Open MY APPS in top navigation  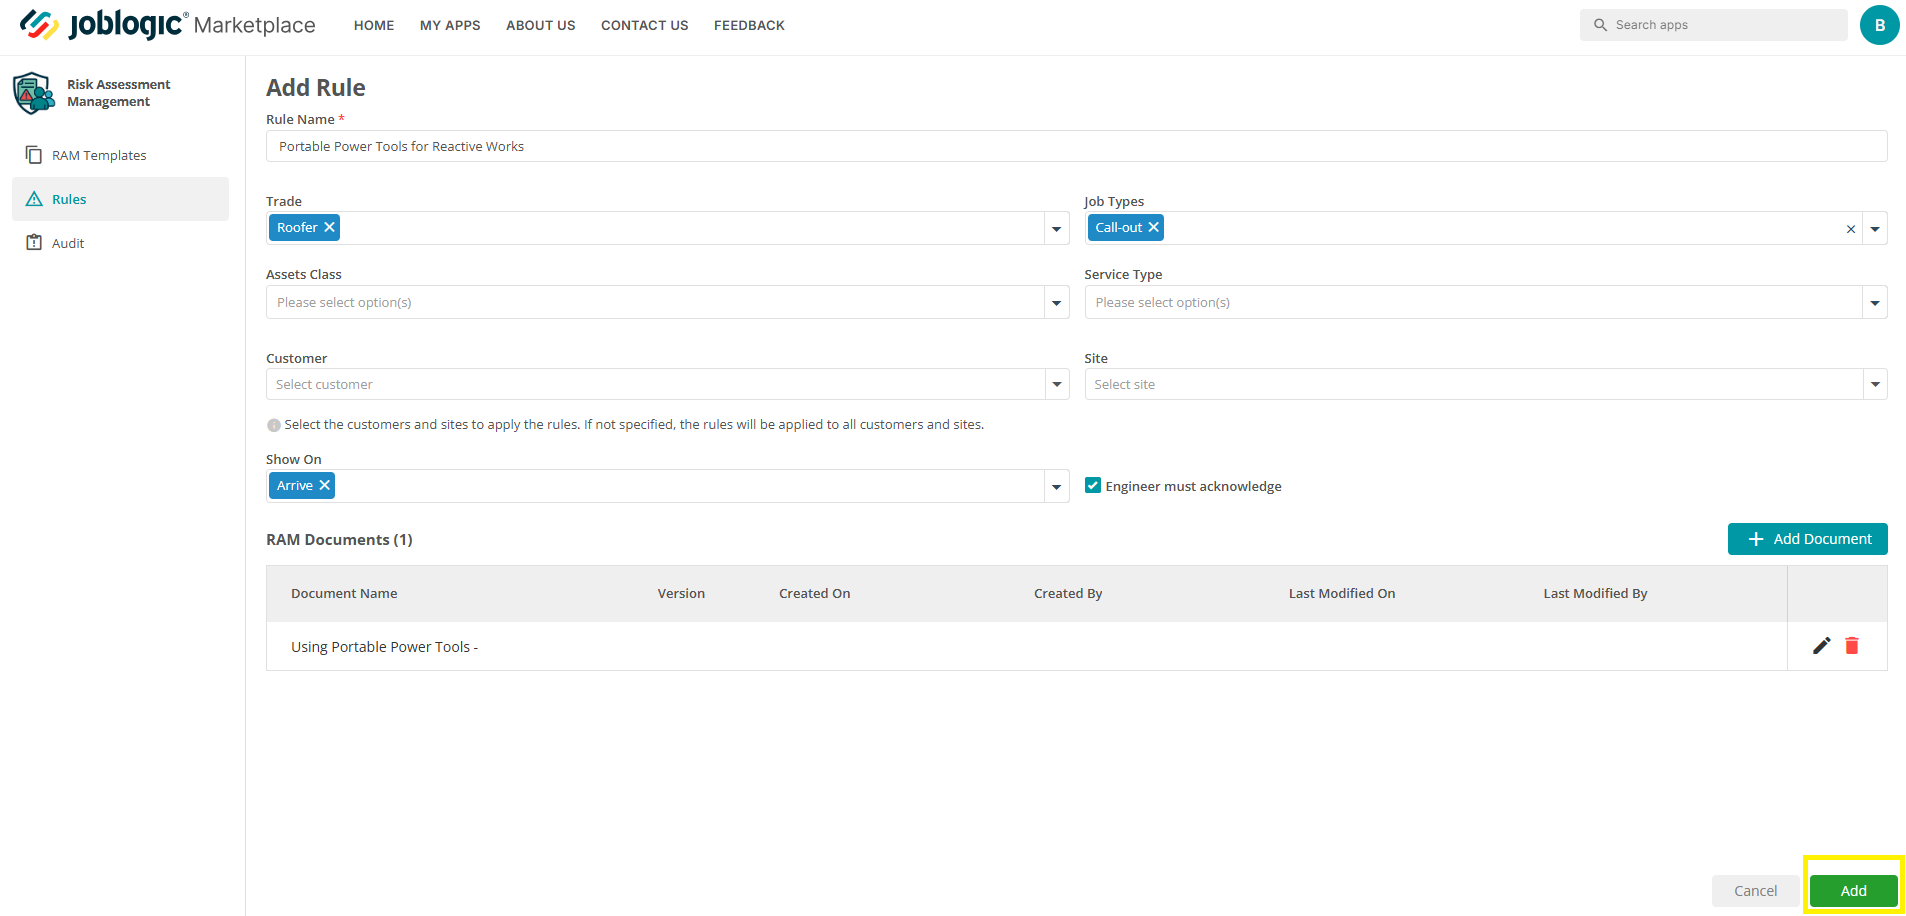tap(450, 26)
